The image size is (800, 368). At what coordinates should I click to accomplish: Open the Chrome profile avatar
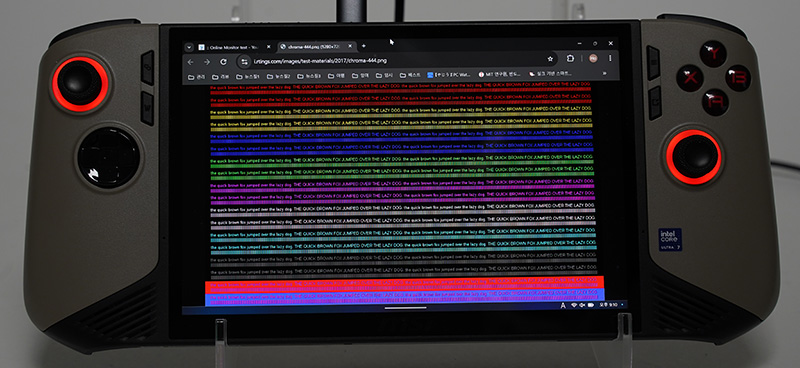(593, 58)
